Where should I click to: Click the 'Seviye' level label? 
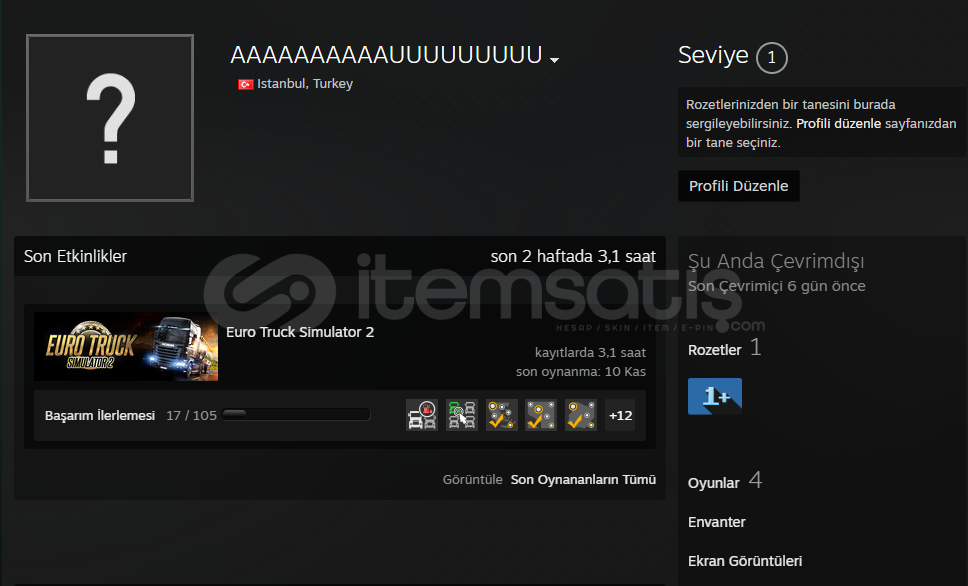[713, 56]
